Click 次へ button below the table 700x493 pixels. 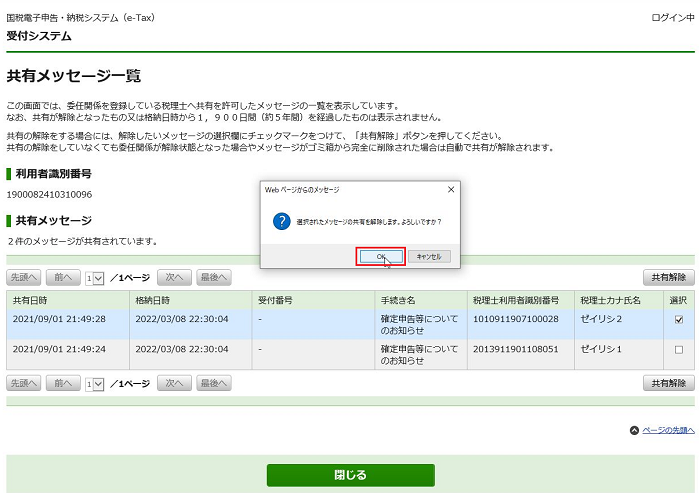173,383
